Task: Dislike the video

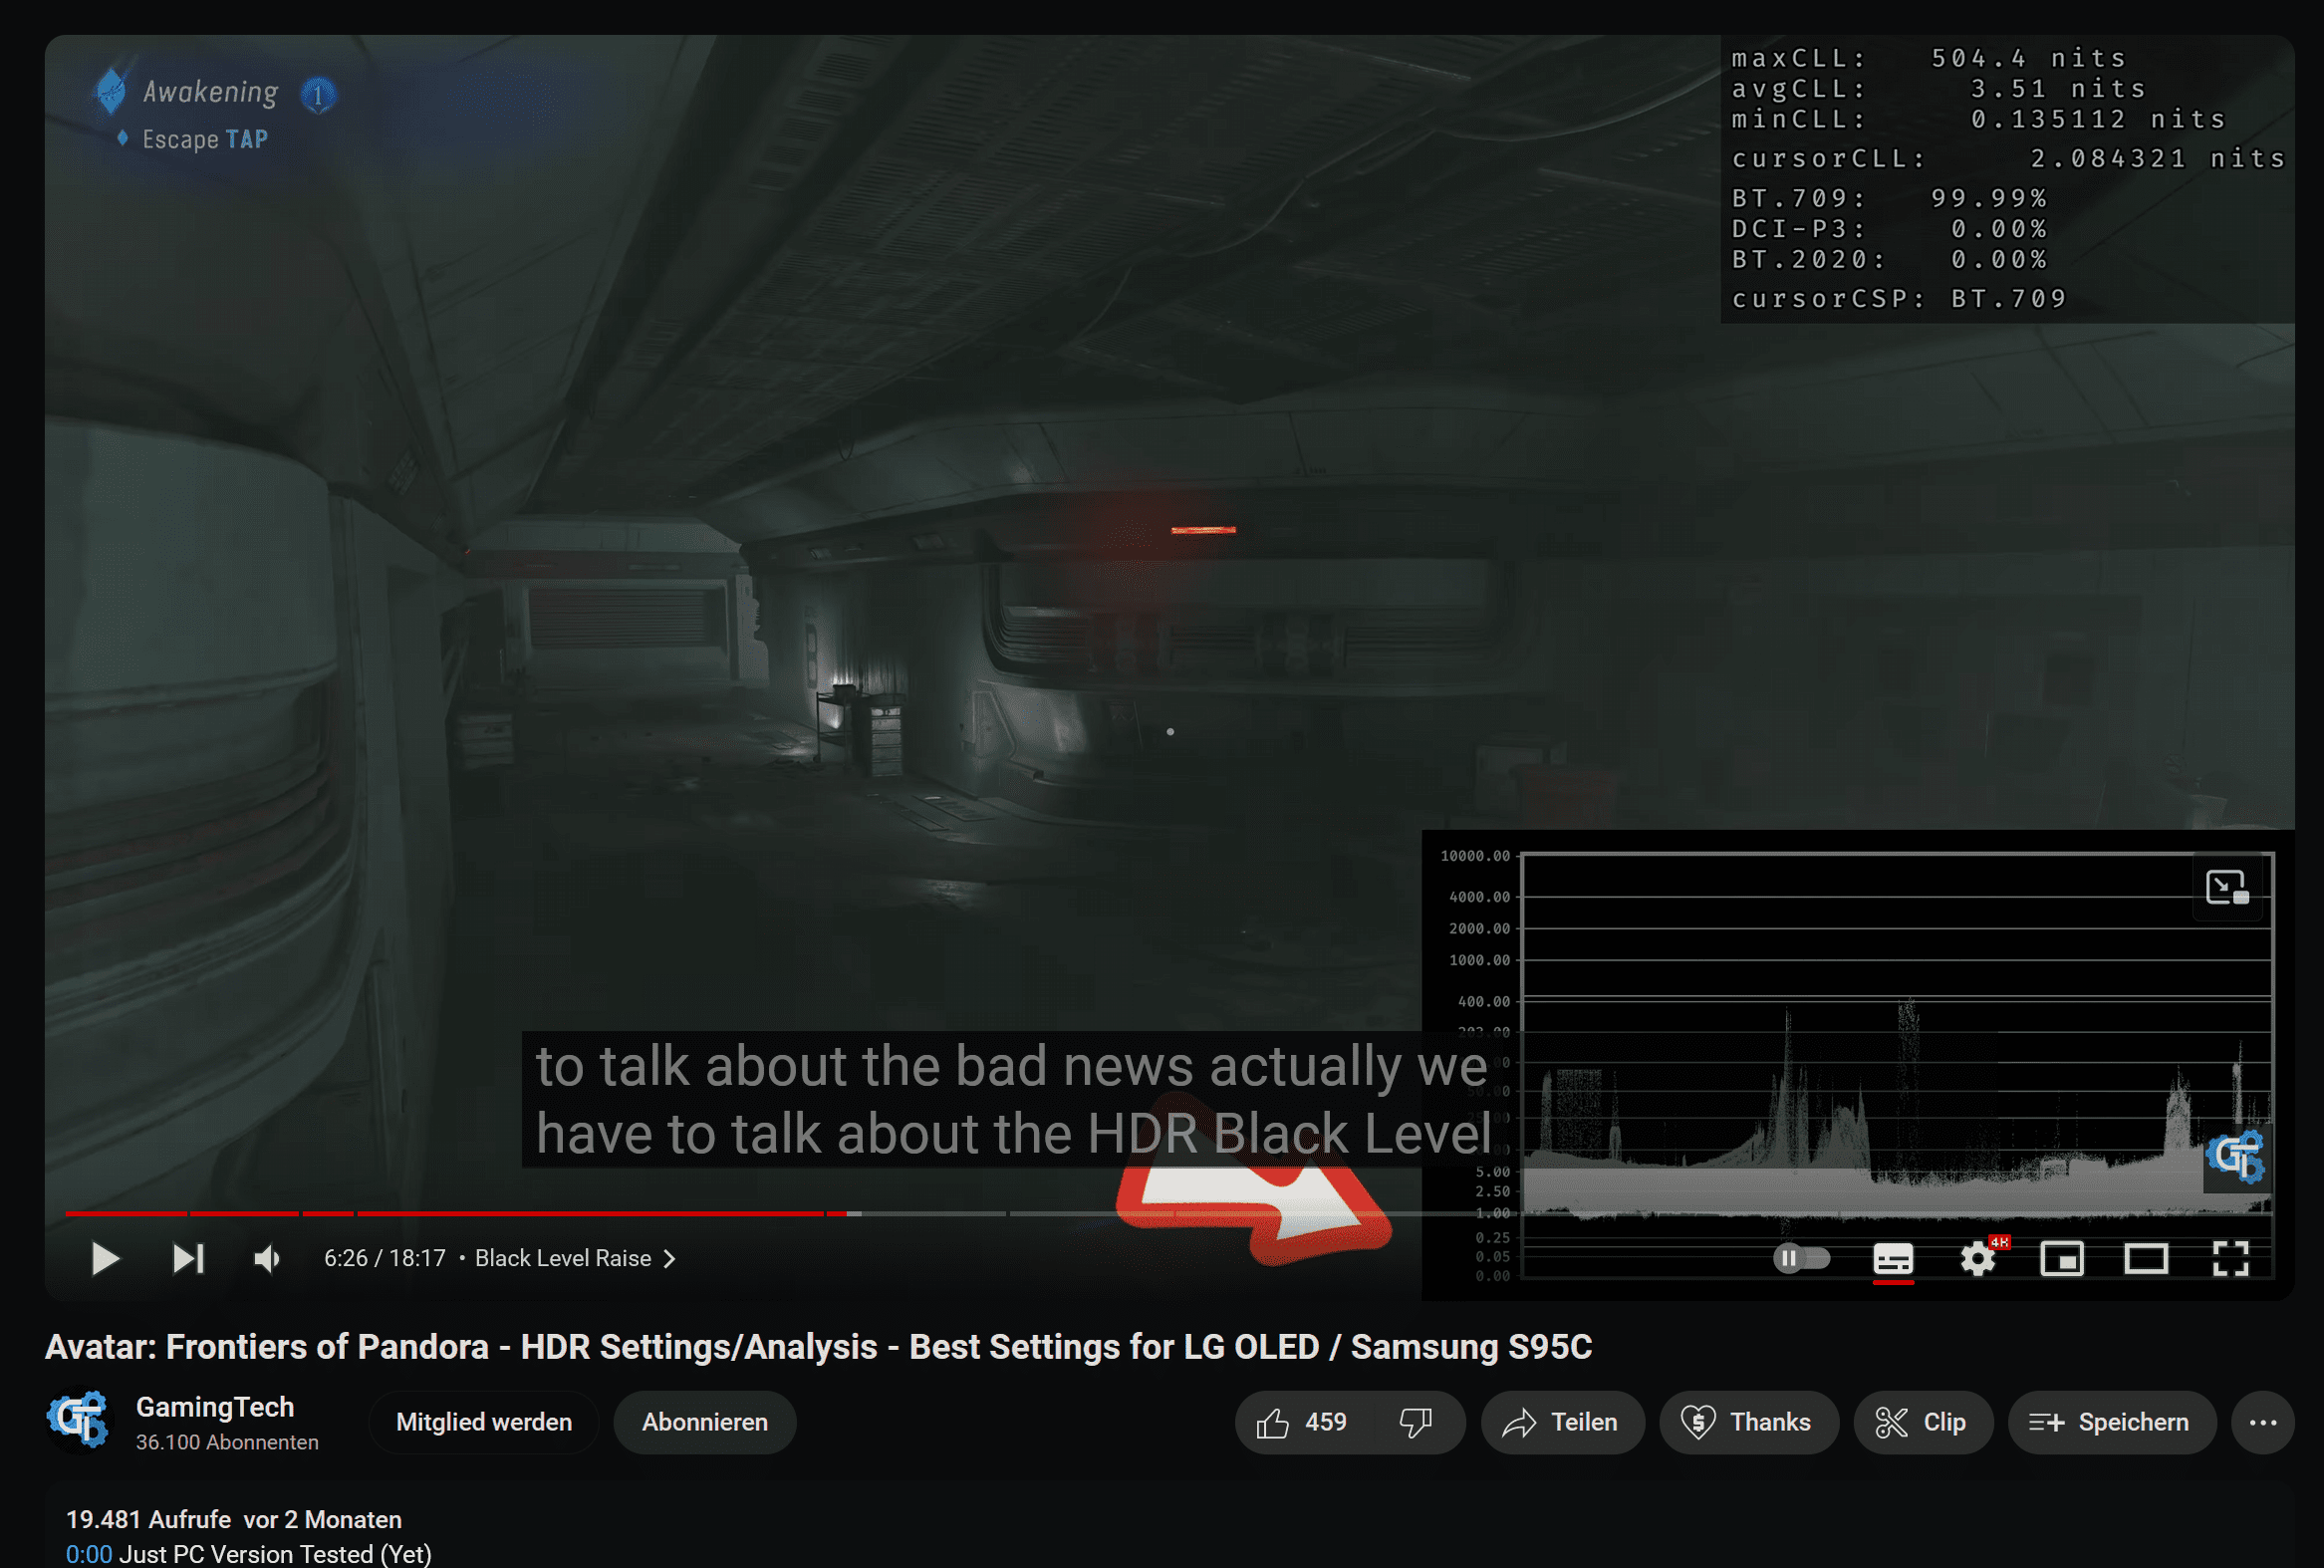Action: (1416, 1421)
